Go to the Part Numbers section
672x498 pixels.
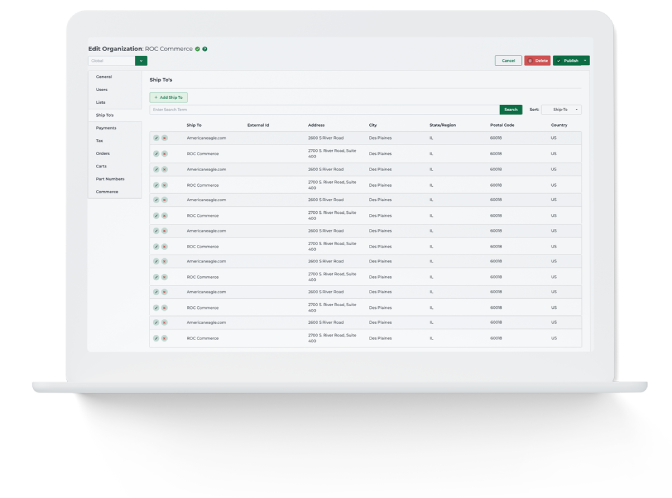point(108,179)
